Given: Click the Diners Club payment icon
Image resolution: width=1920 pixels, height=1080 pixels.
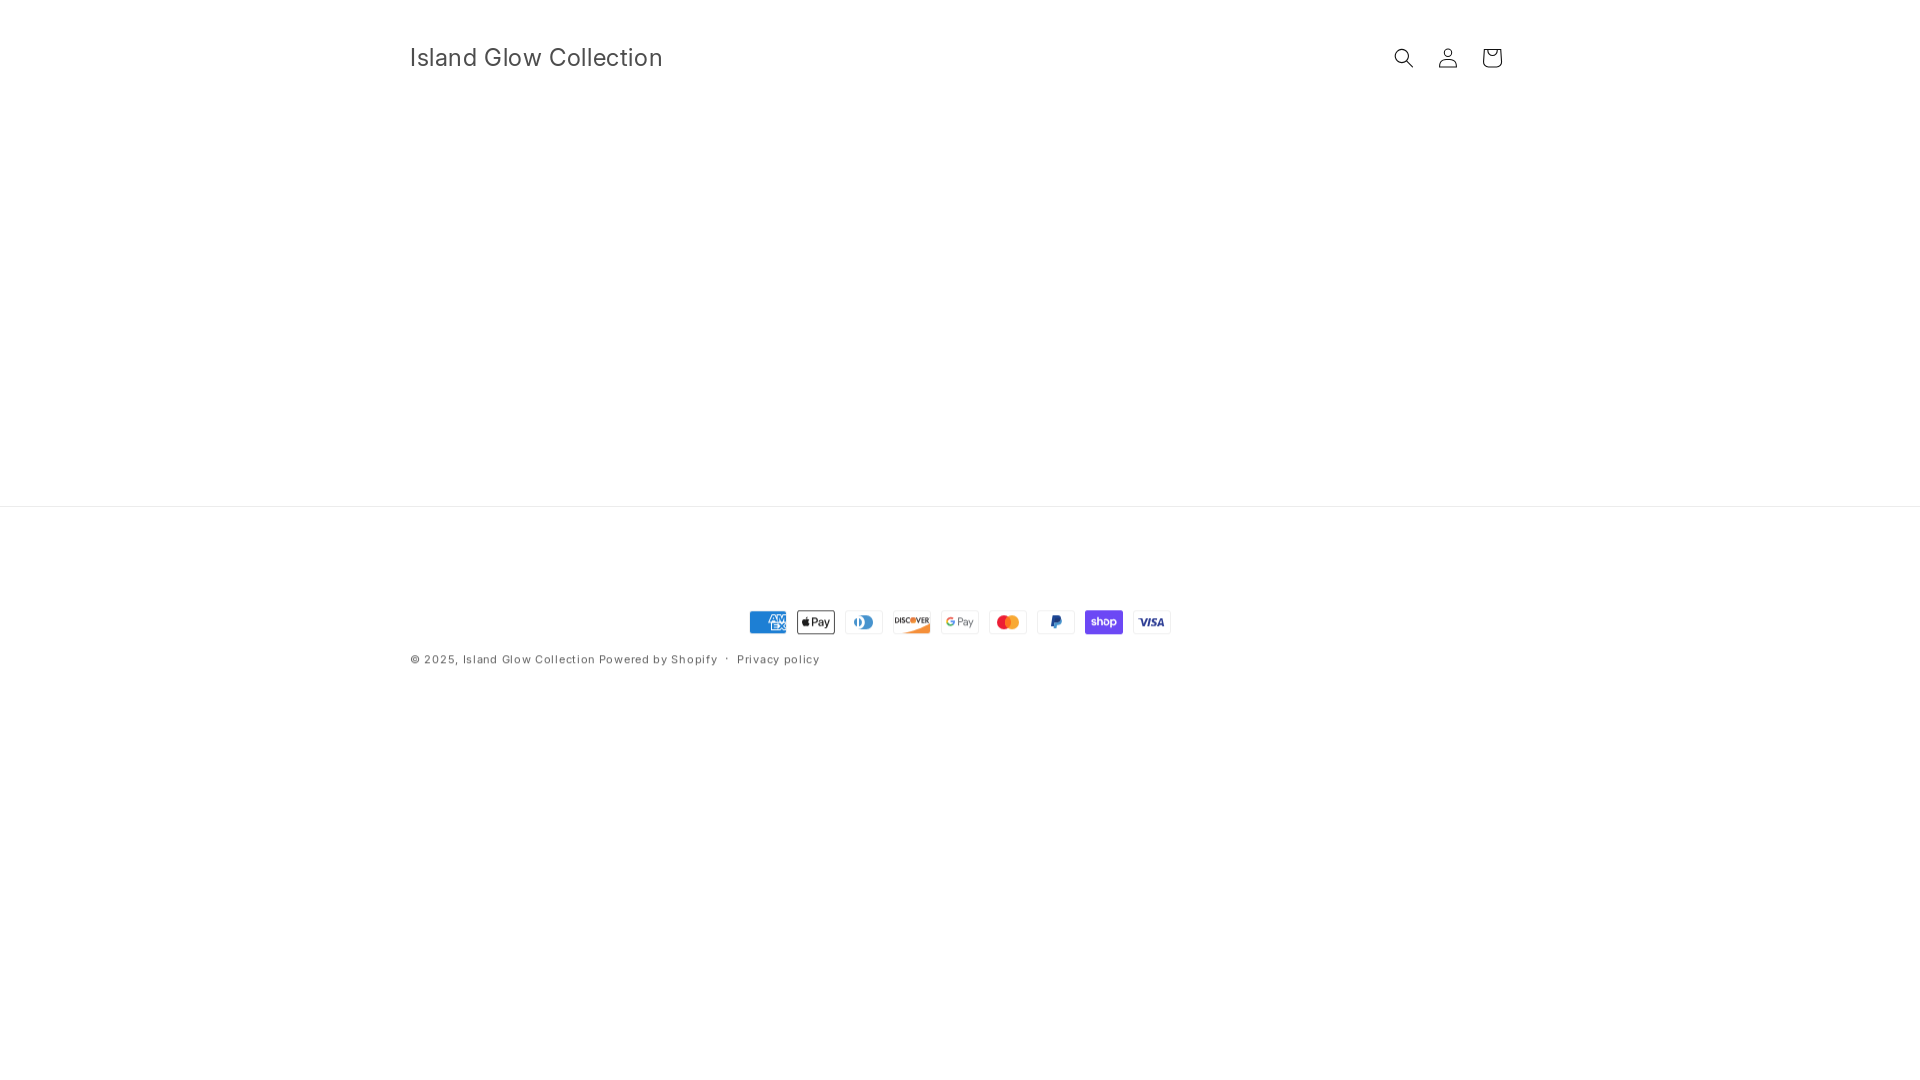Looking at the screenshot, I should (x=864, y=622).
